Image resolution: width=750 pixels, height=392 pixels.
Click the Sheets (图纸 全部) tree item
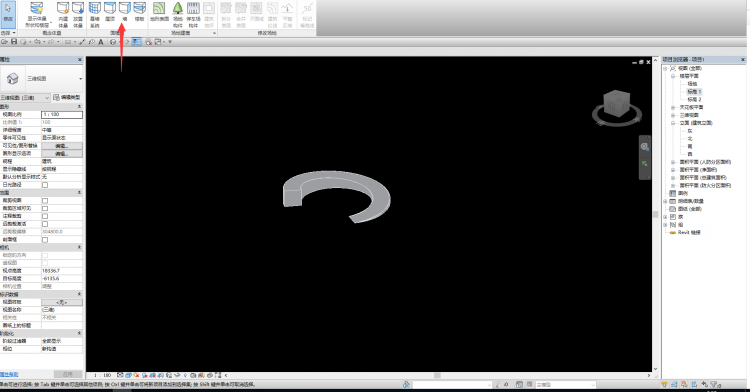coord(689,209)
